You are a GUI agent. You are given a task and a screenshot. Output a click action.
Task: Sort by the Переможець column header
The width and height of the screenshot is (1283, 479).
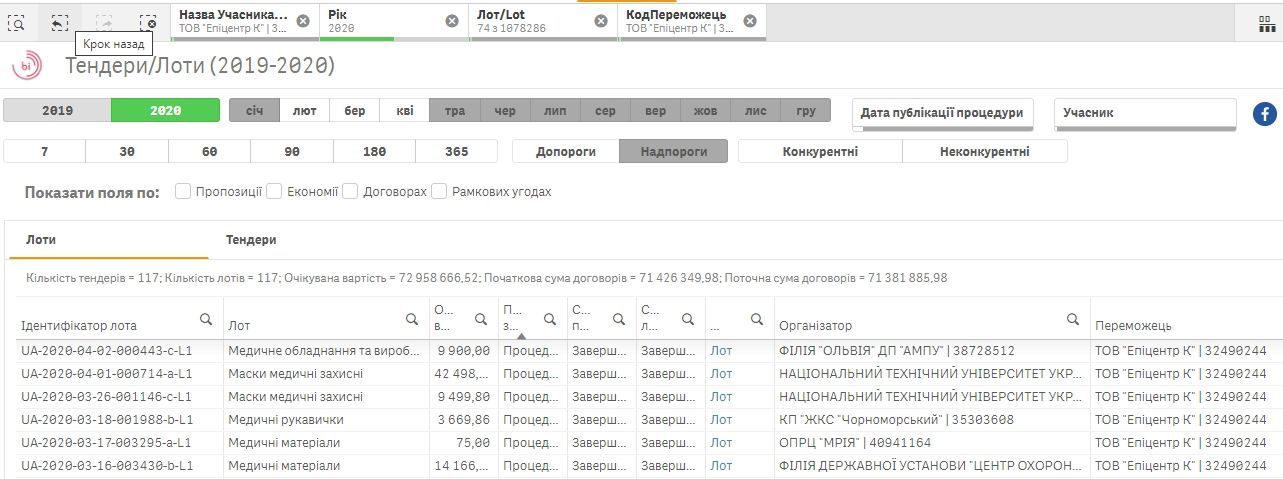tap(1133, 326)
